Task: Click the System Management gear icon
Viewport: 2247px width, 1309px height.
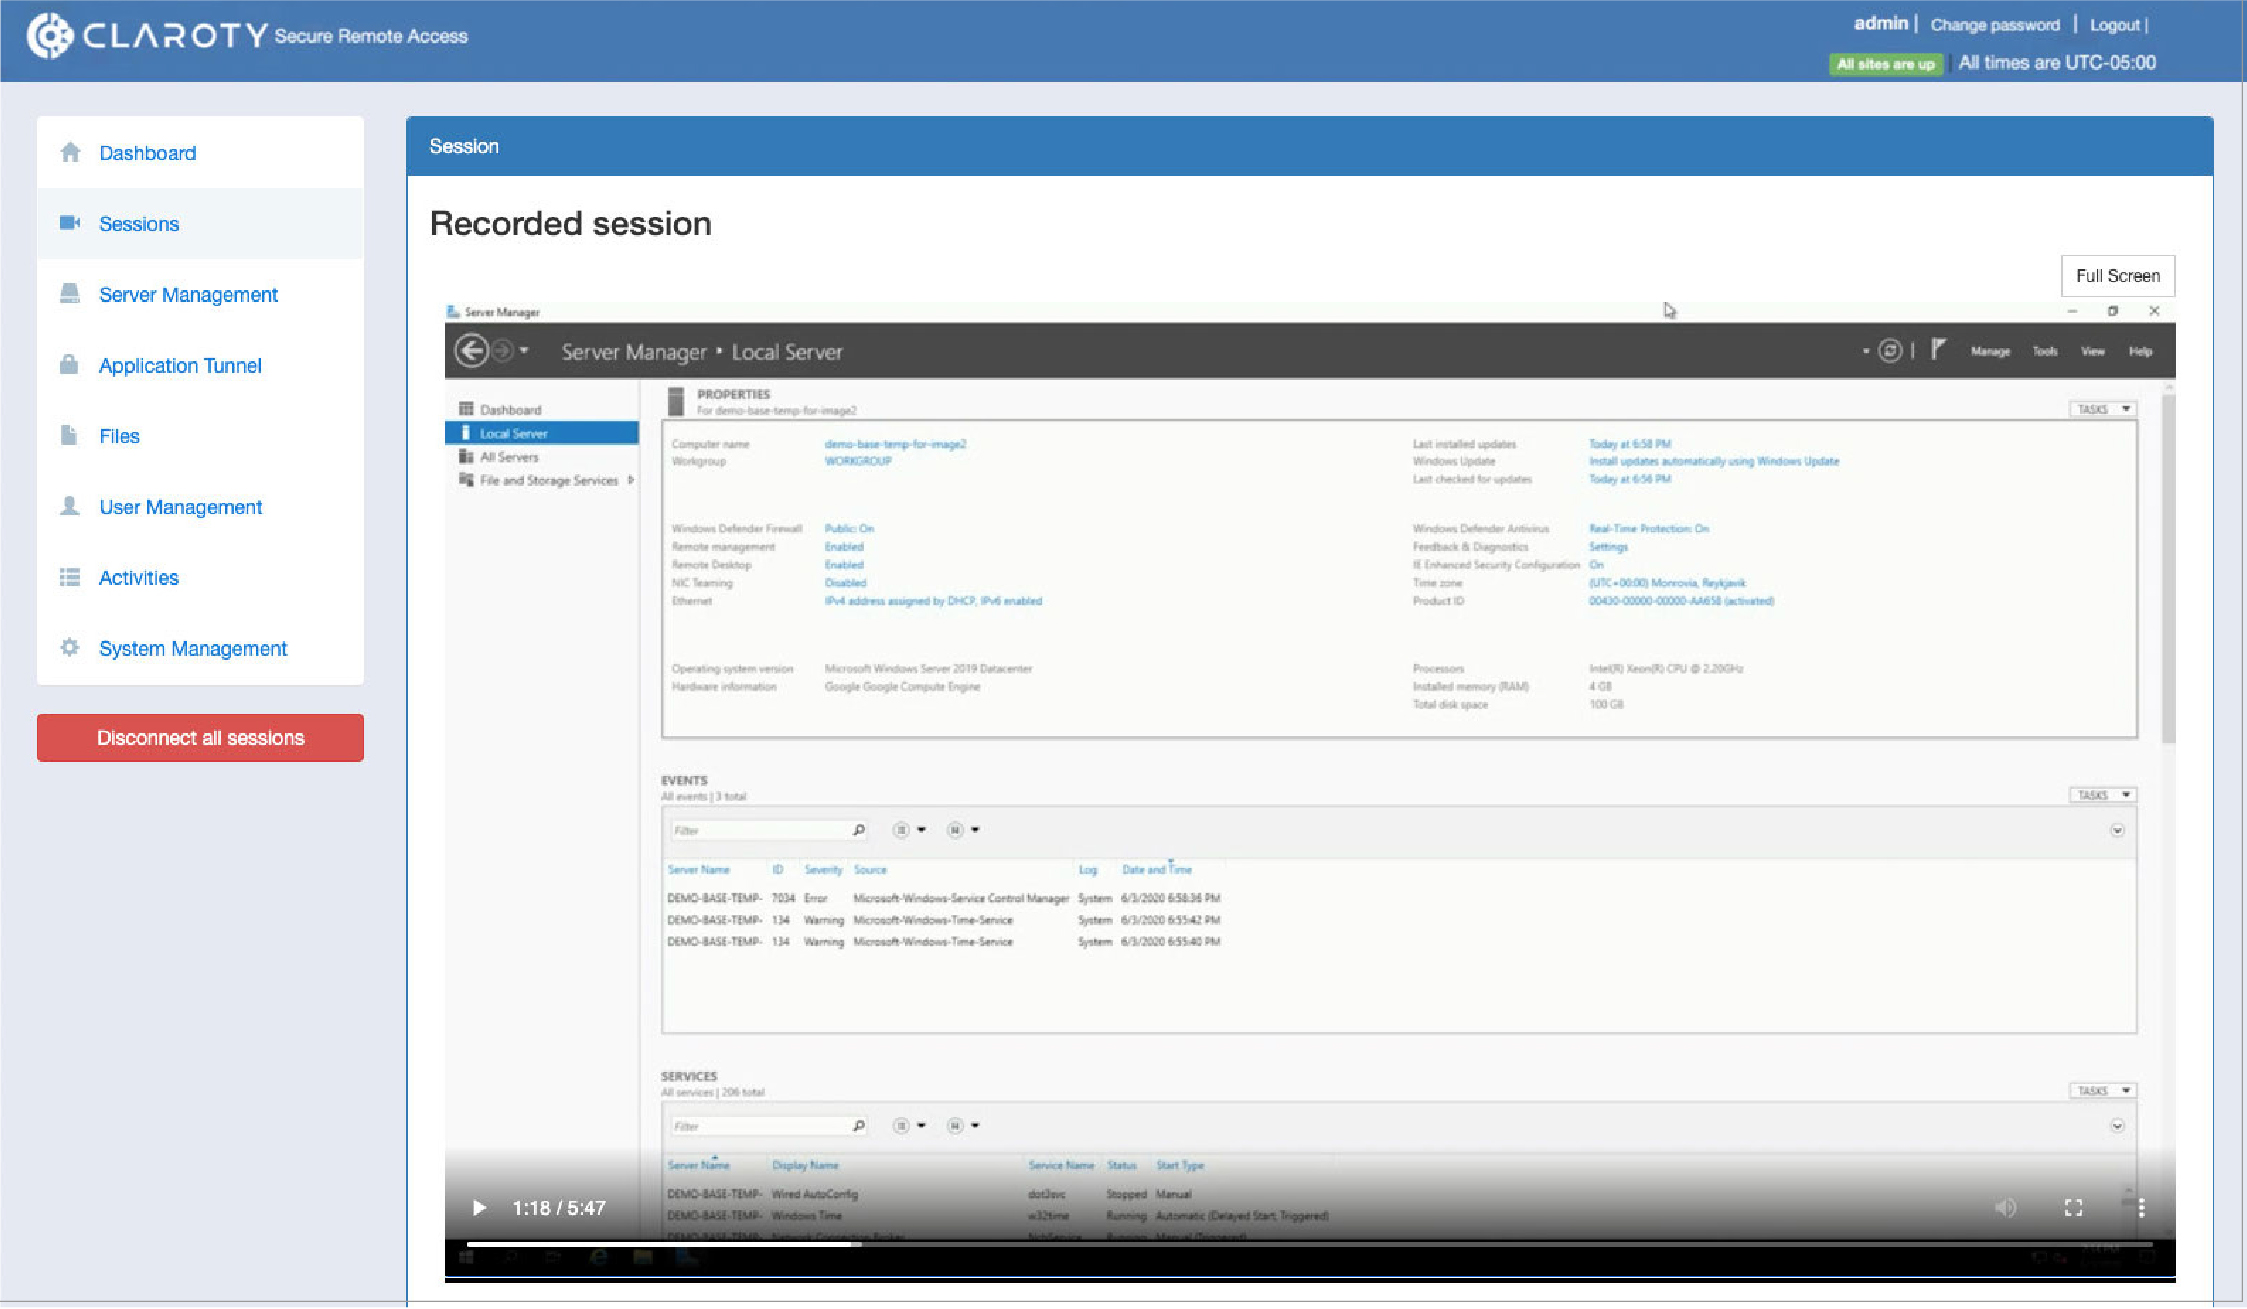Action: coord(70,647)
